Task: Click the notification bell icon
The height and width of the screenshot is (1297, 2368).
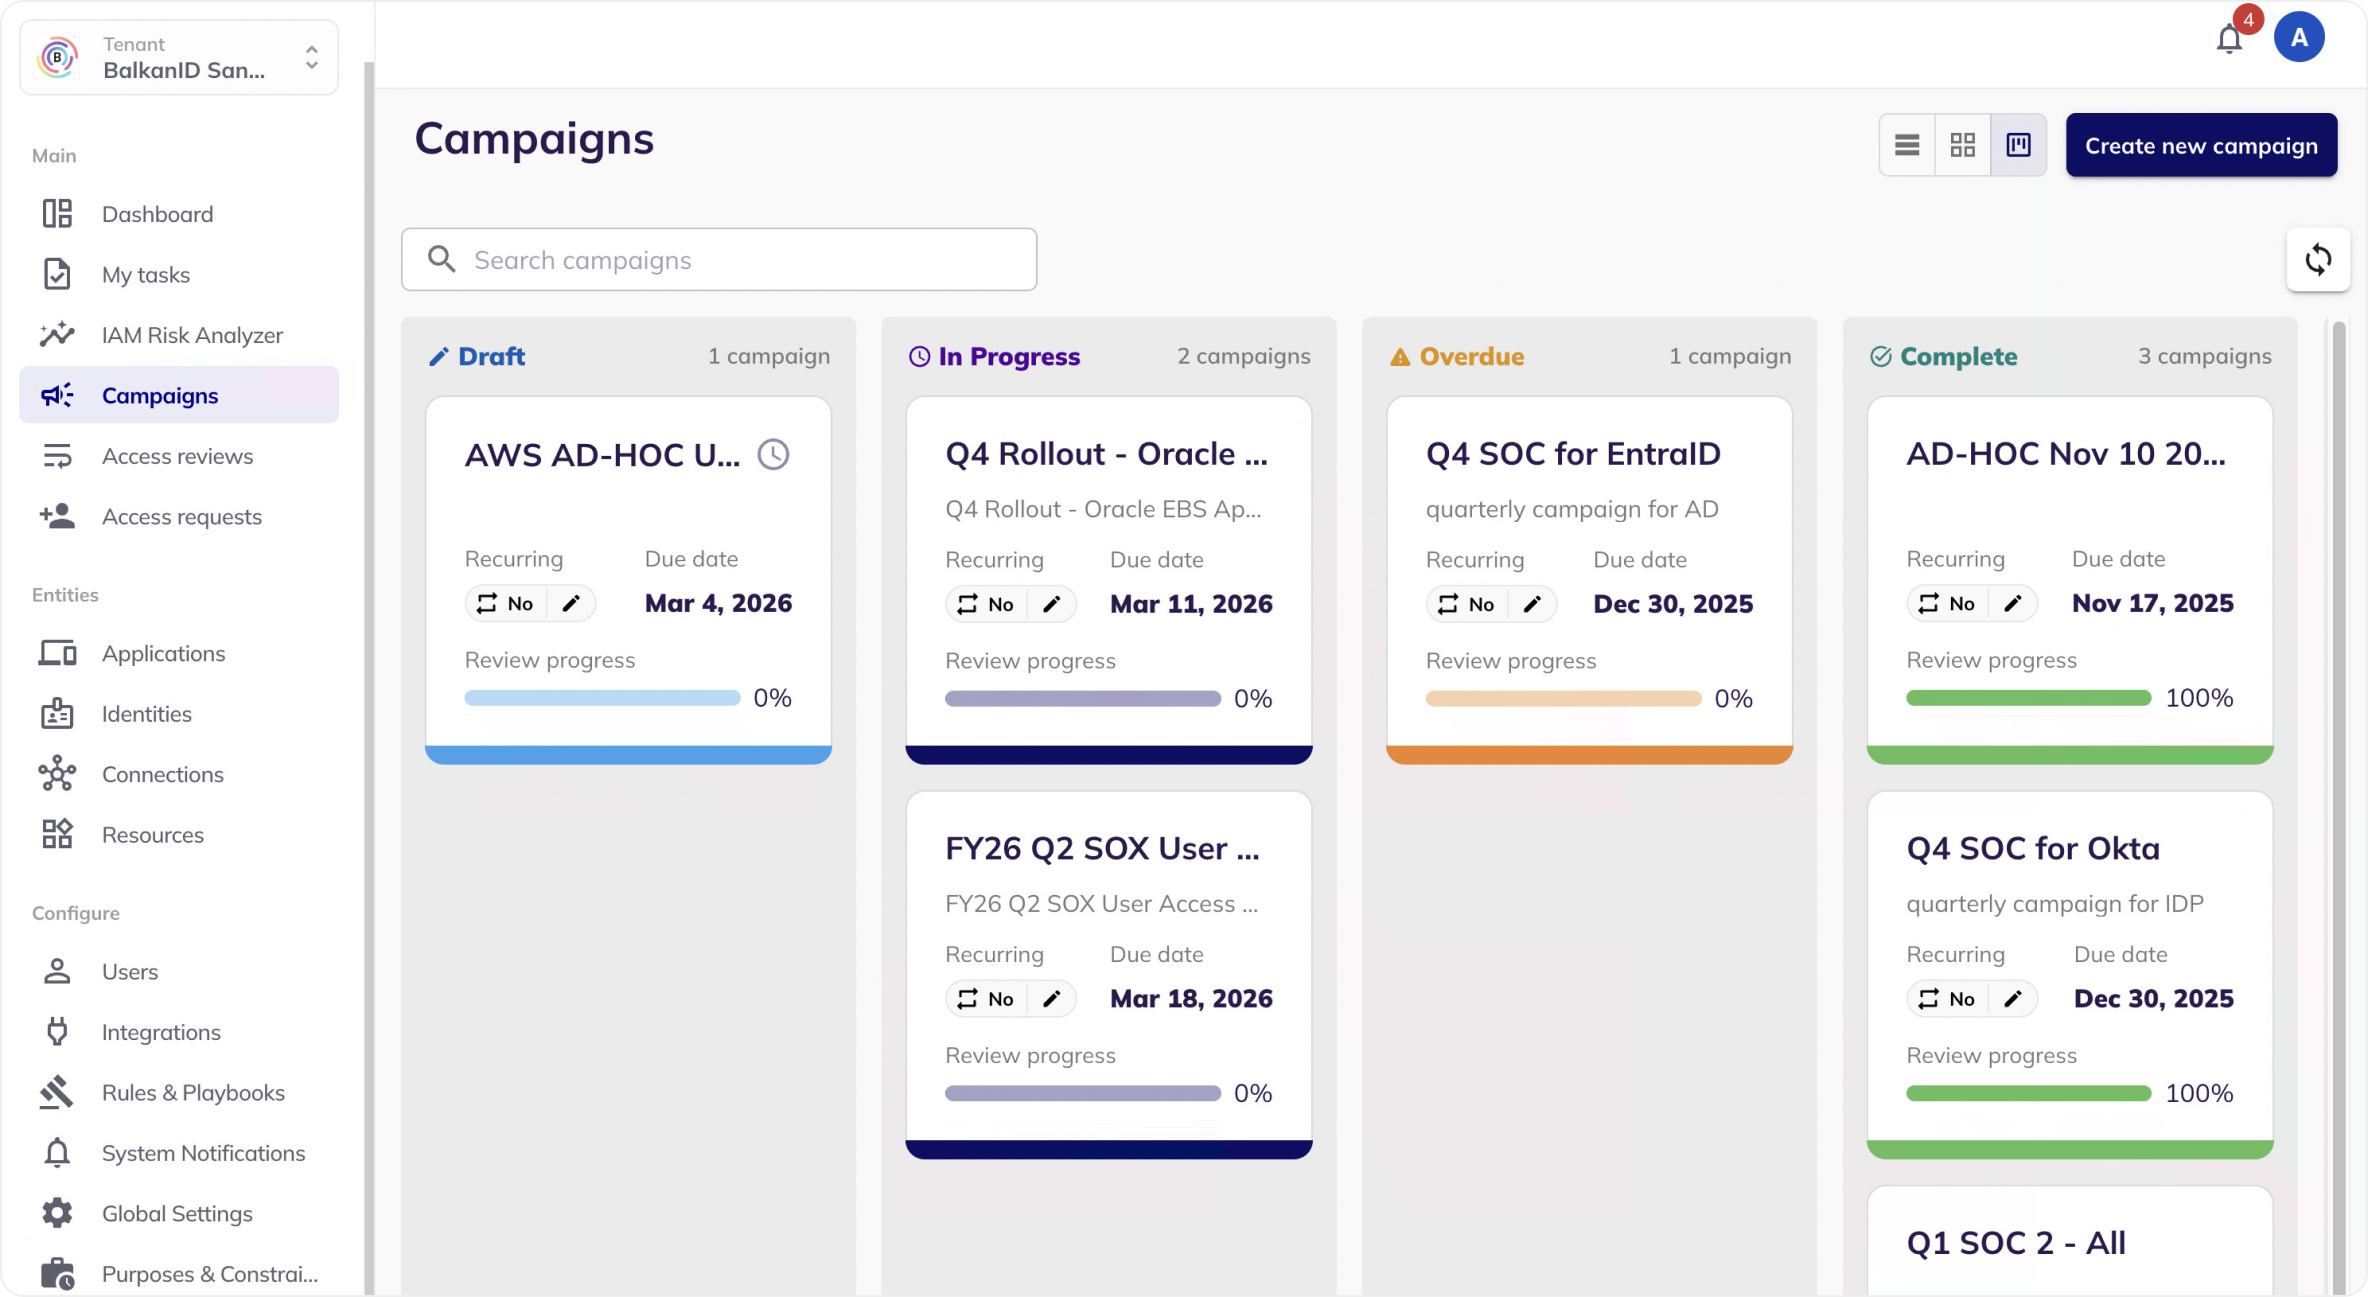Action: (x=2228, y=40)
